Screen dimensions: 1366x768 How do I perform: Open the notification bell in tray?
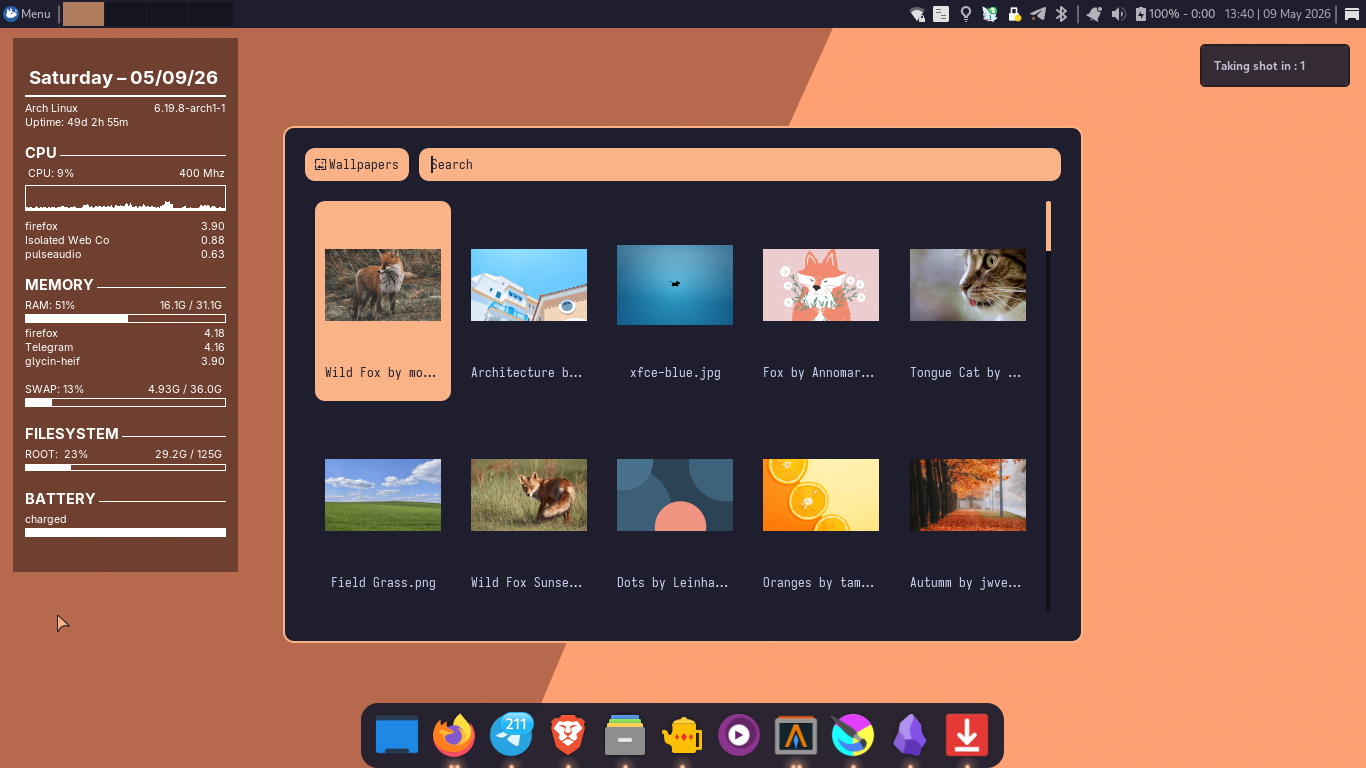pos(1094,14)
